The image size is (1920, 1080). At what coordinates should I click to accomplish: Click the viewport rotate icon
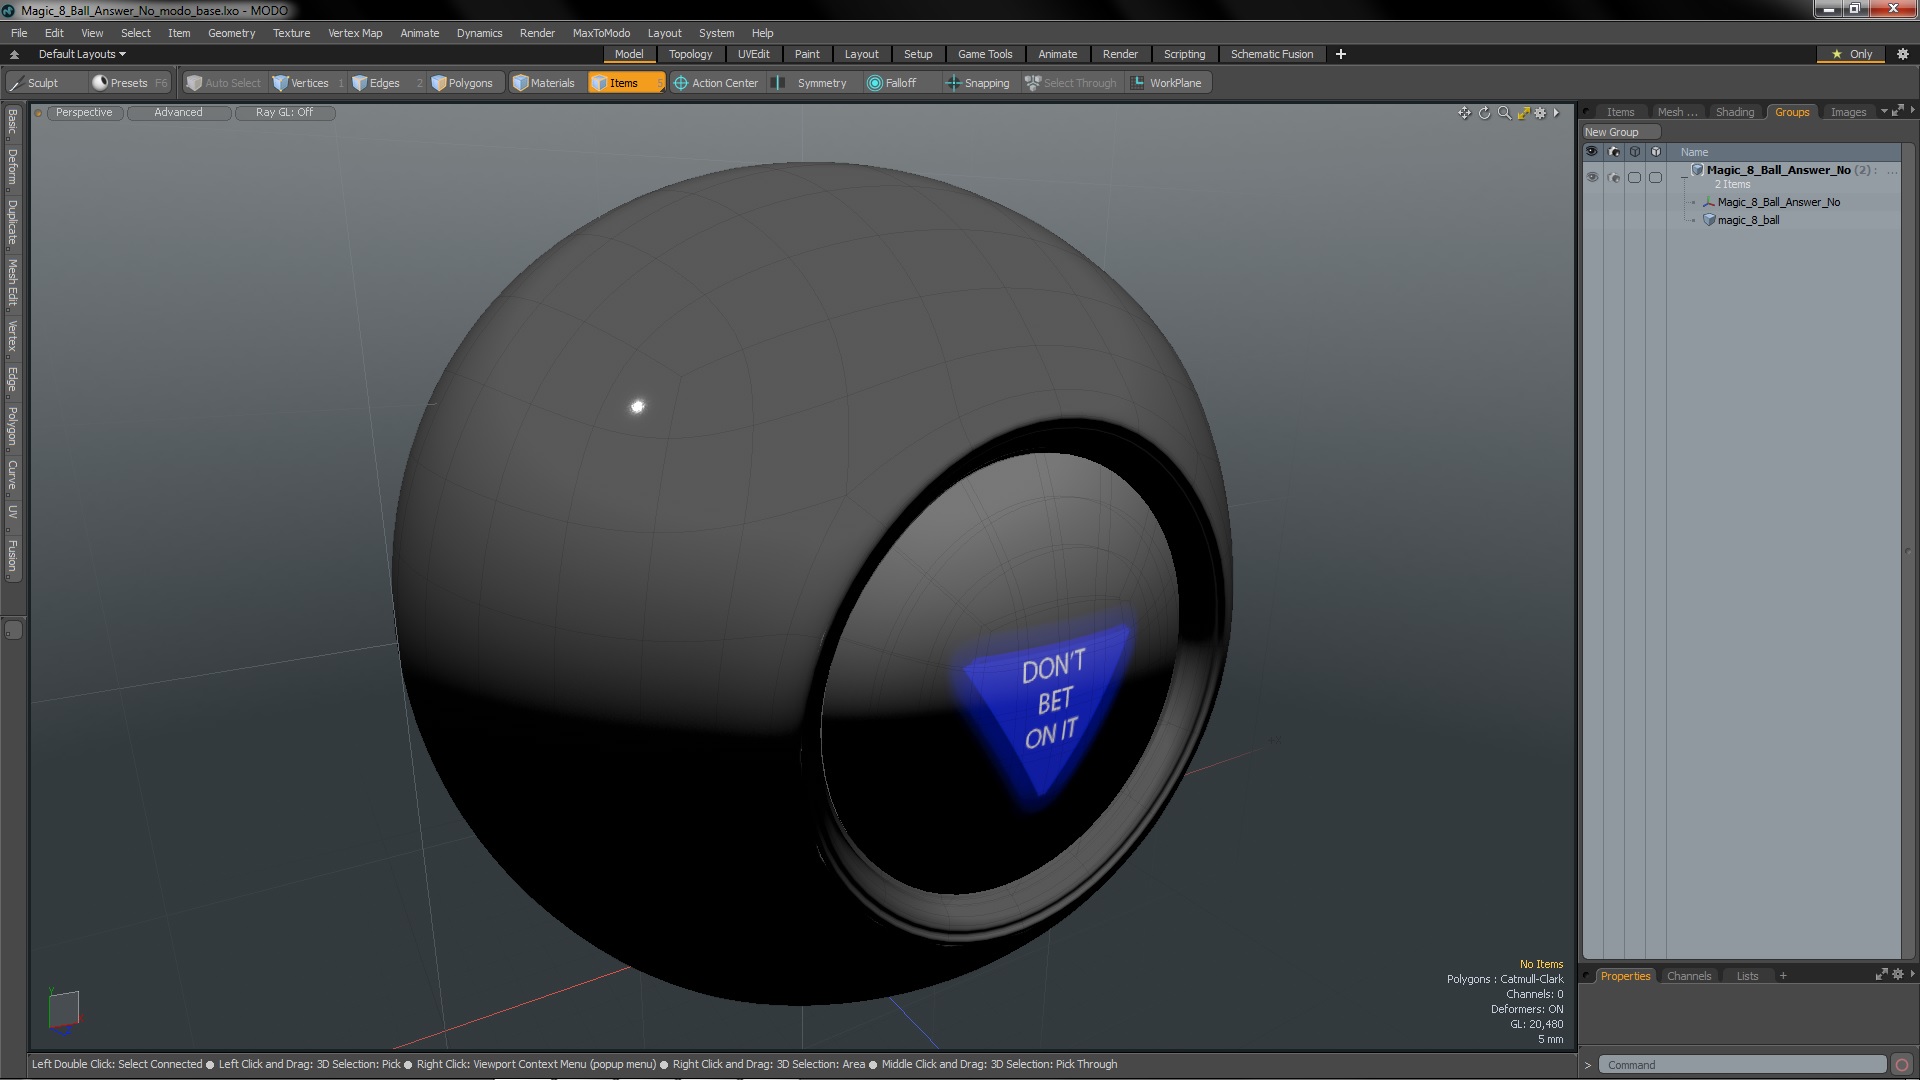[1484, 113]
